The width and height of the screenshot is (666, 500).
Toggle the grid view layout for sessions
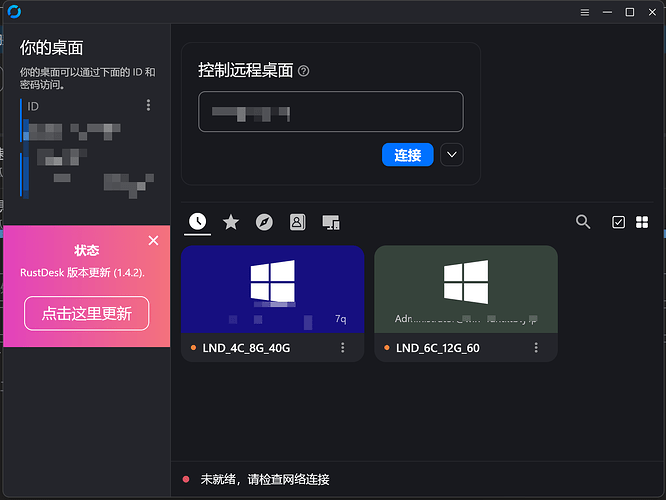pos(643,222)
